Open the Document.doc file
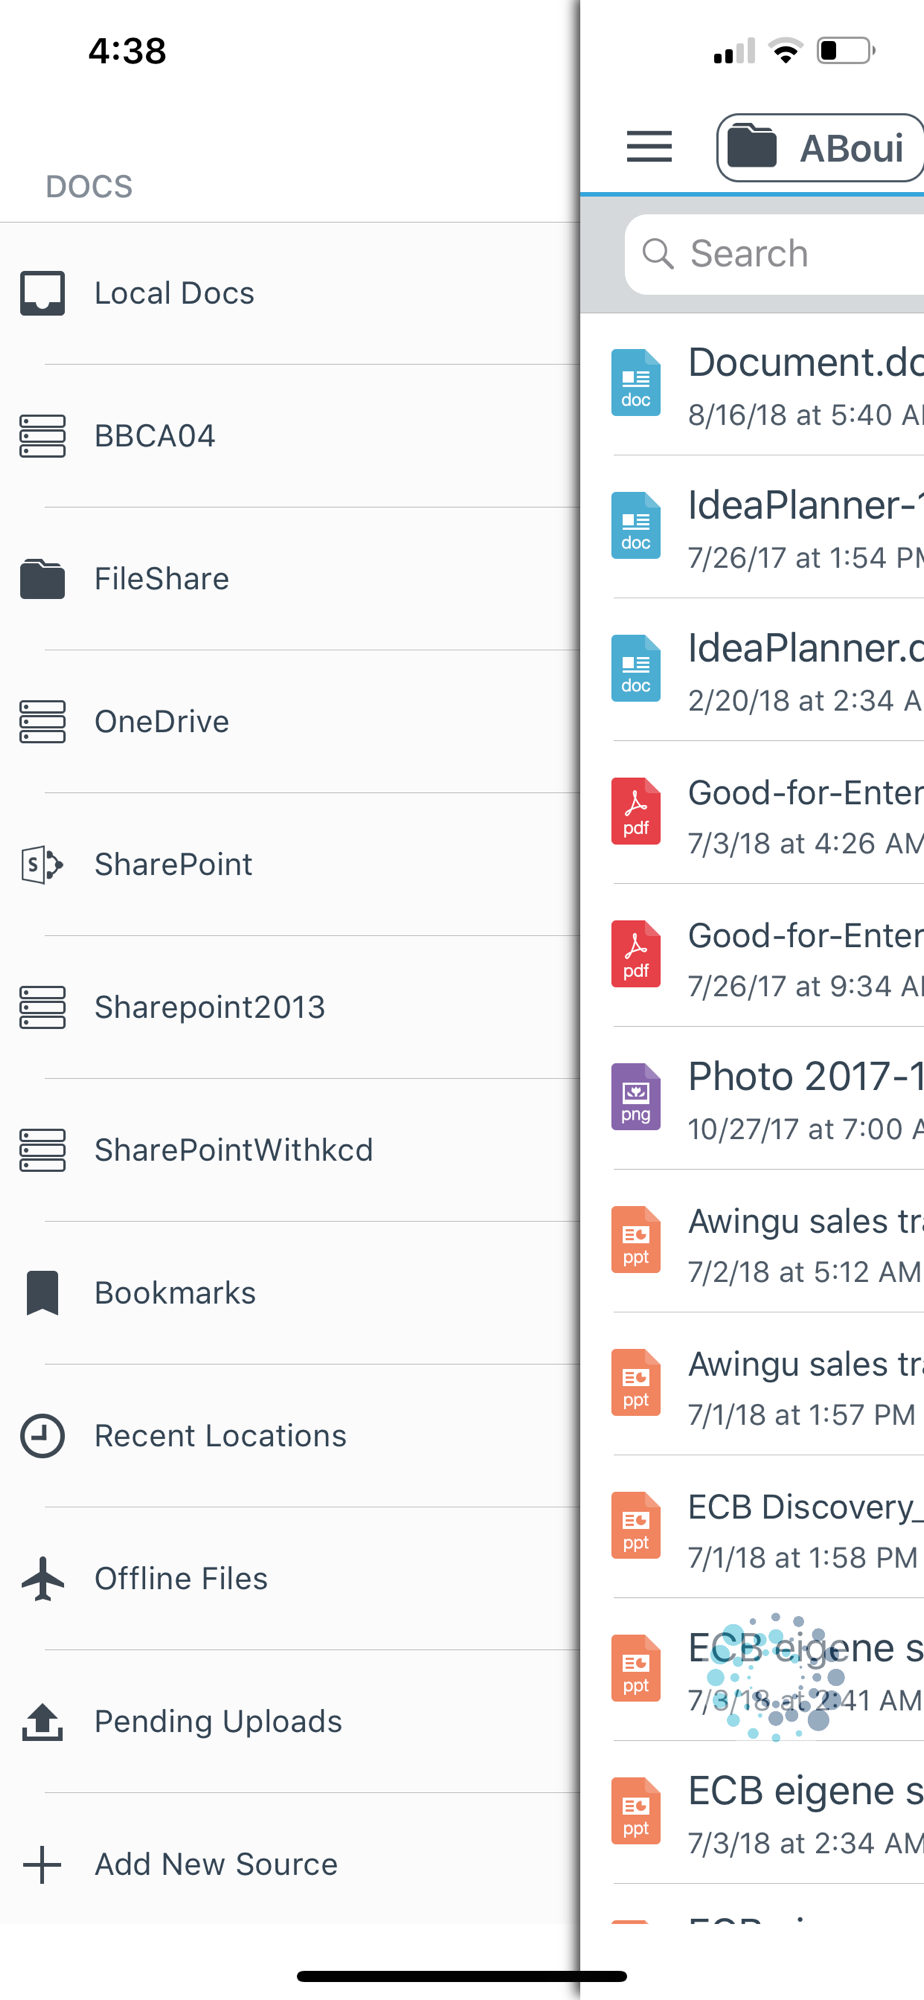 (752, 384)
